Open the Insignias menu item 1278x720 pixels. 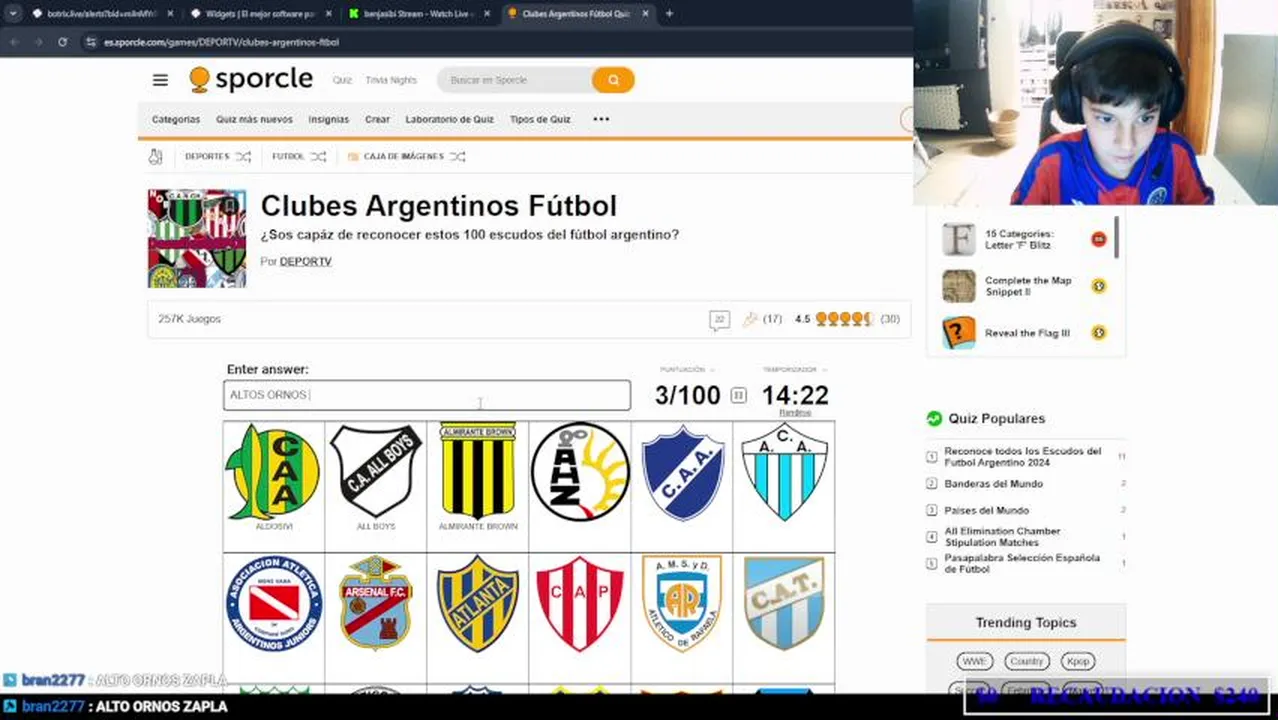pyautogui.click(x=329, y=119)
